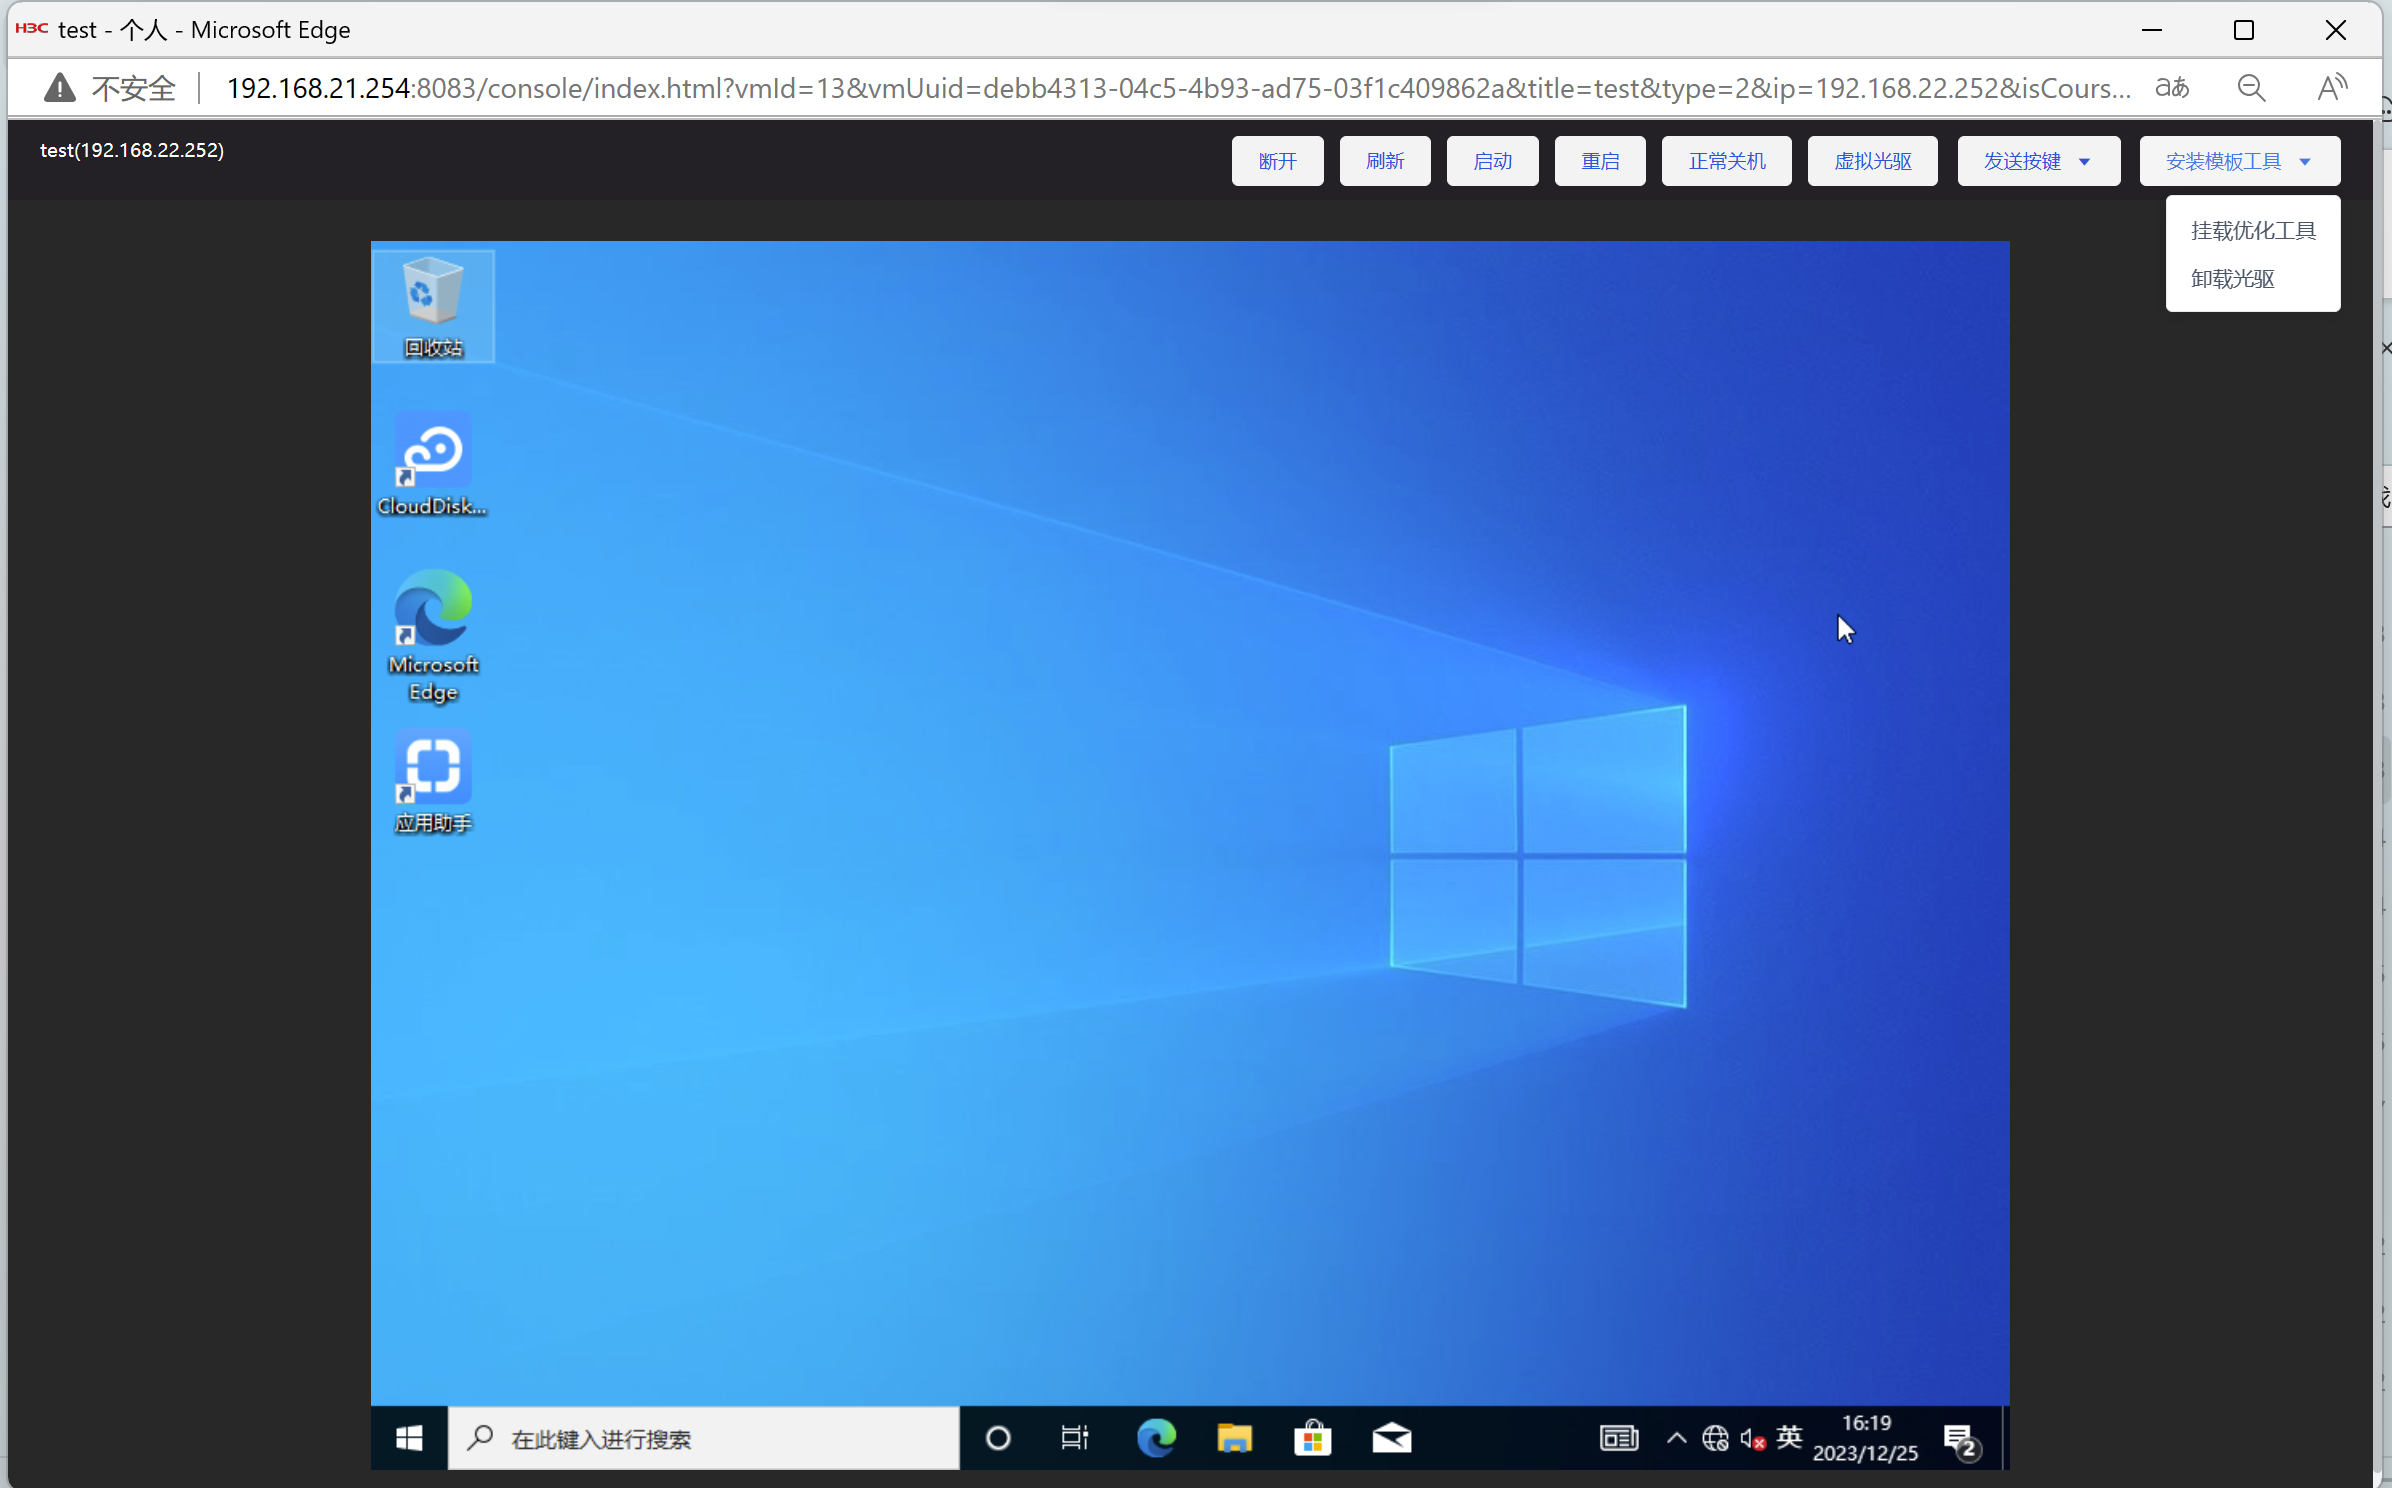Viewport: 2392px width, 1488px height.
Task: Open File Explorer from the VM taskbar
Action: 1234,1438
